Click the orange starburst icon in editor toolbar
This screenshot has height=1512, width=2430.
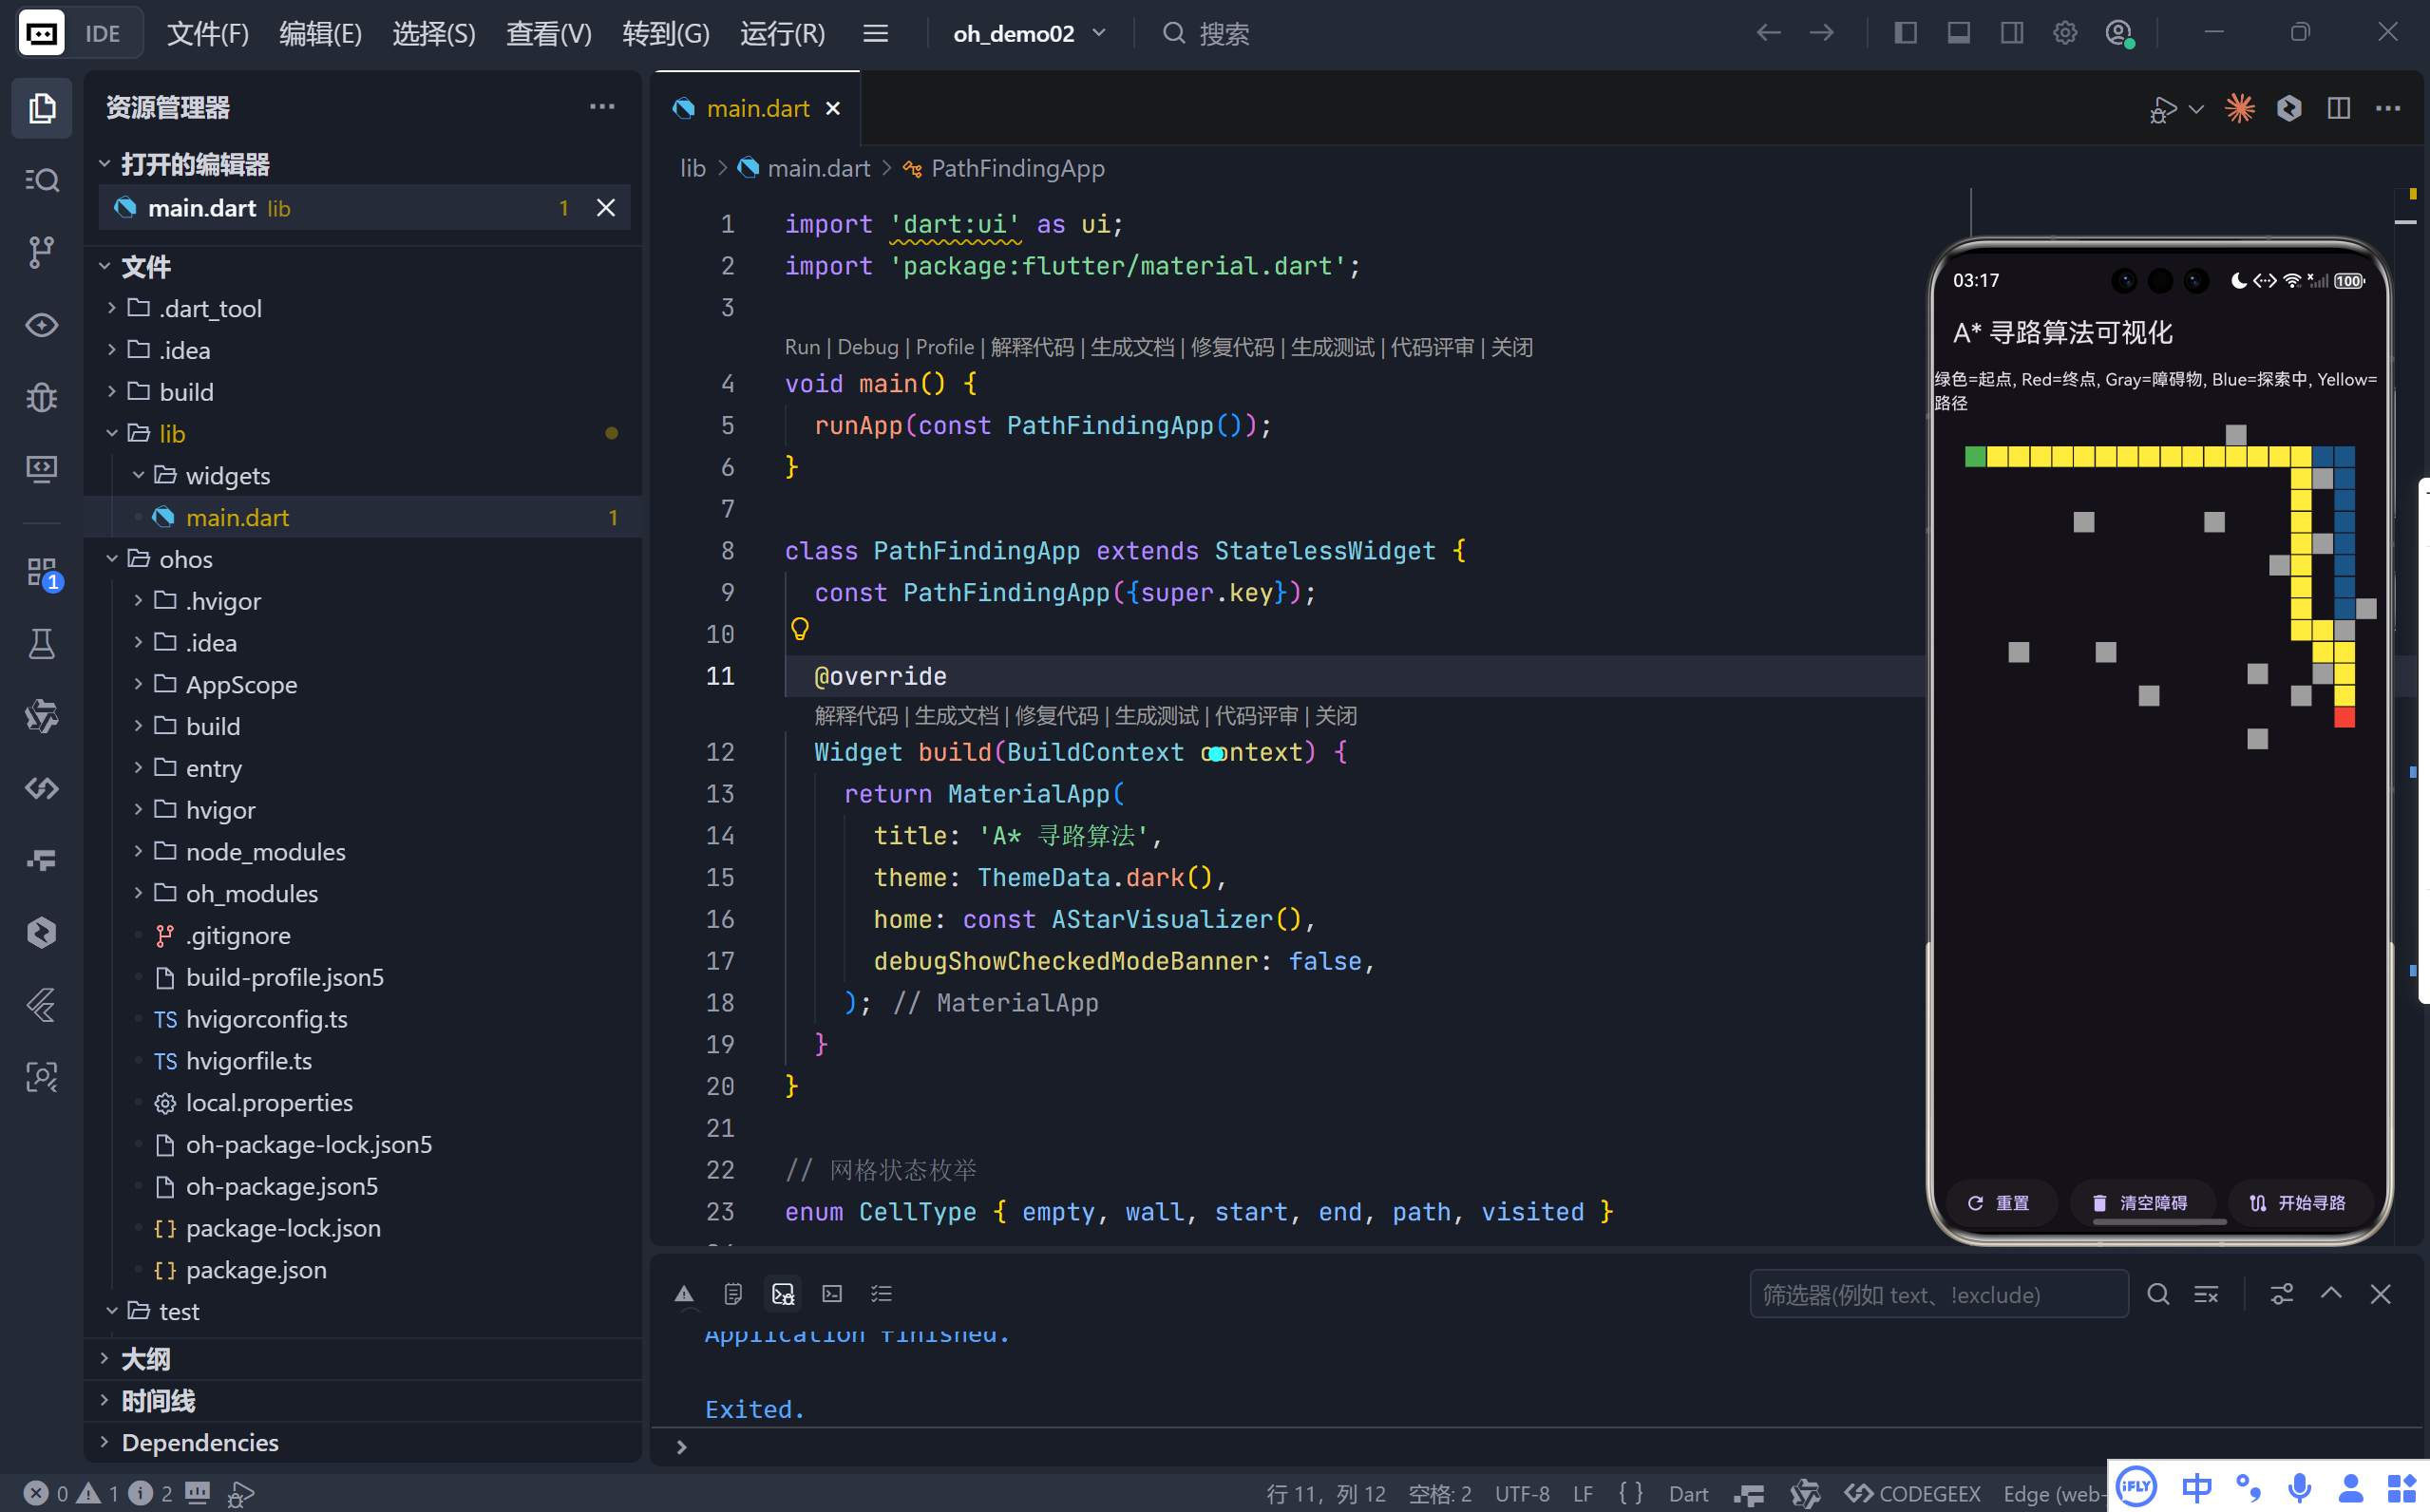click(2239, 108)
